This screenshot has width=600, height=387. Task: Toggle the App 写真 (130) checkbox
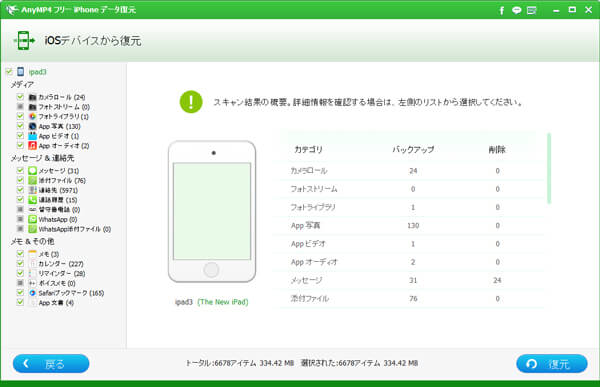click(x=20, y=126)
